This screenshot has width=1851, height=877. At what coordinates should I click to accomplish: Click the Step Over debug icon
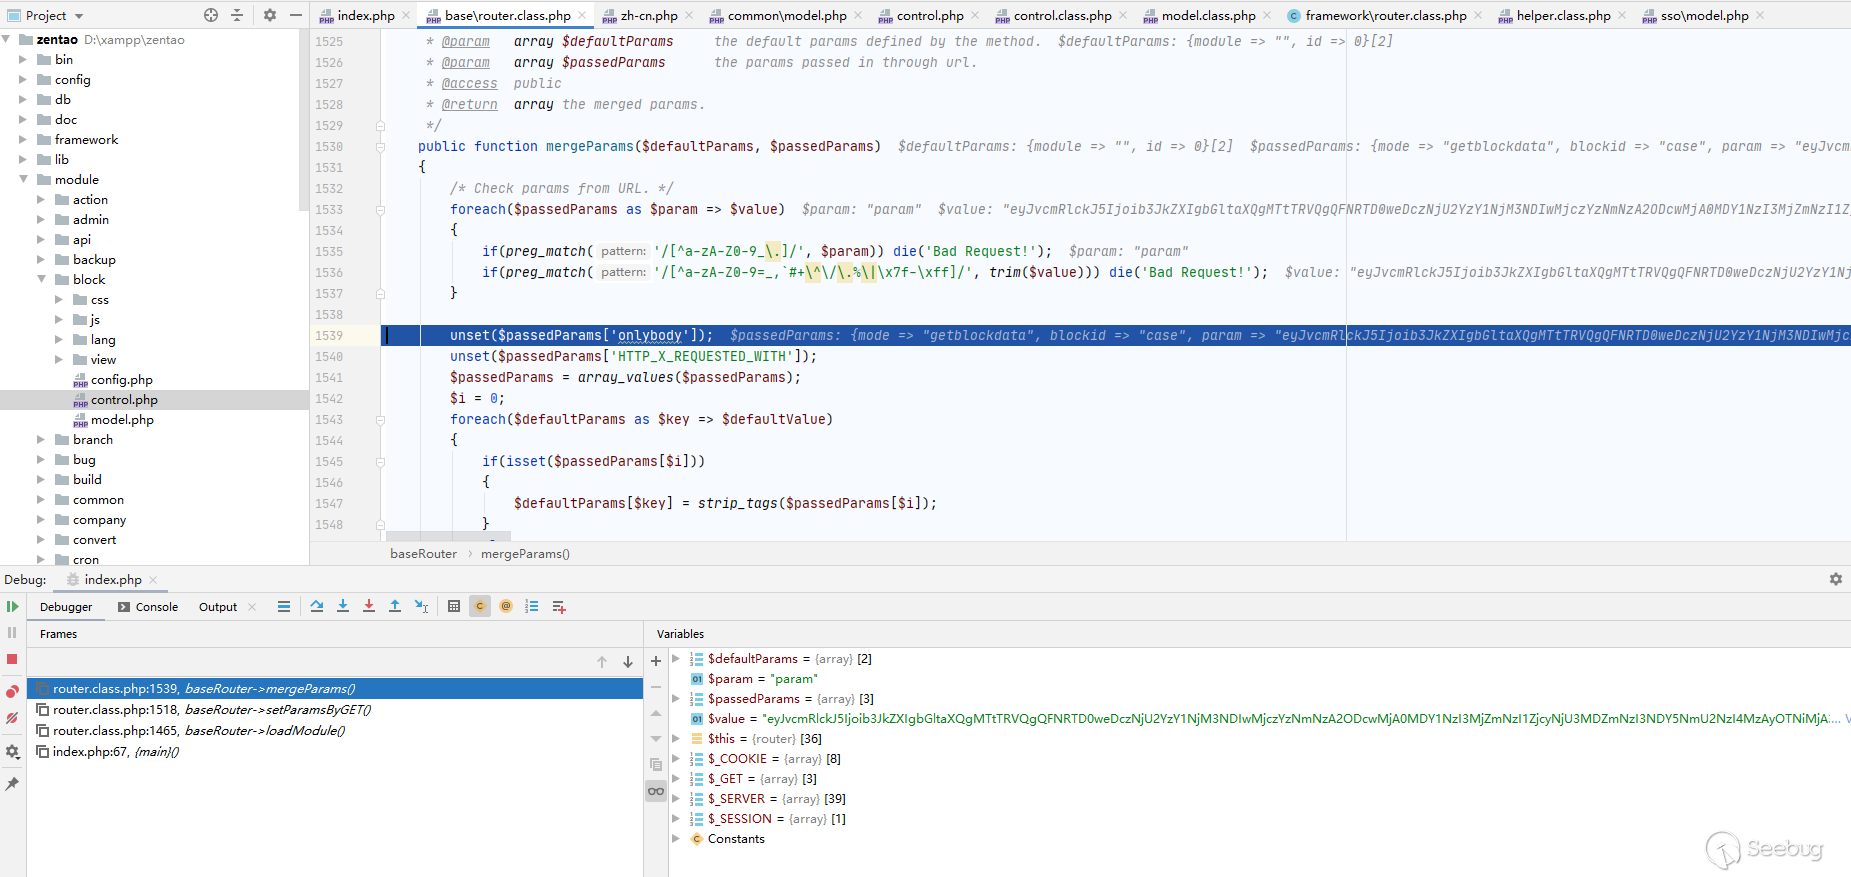click(x=317, y=606)
